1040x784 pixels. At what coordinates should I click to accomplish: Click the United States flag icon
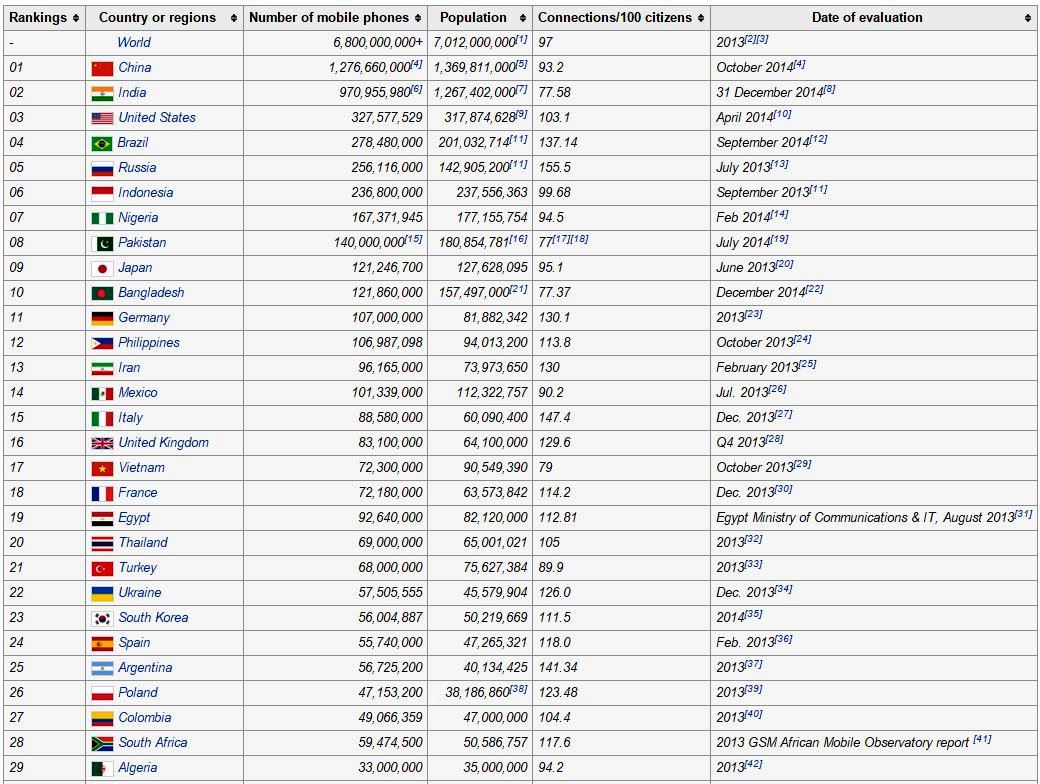pos(102,119)
